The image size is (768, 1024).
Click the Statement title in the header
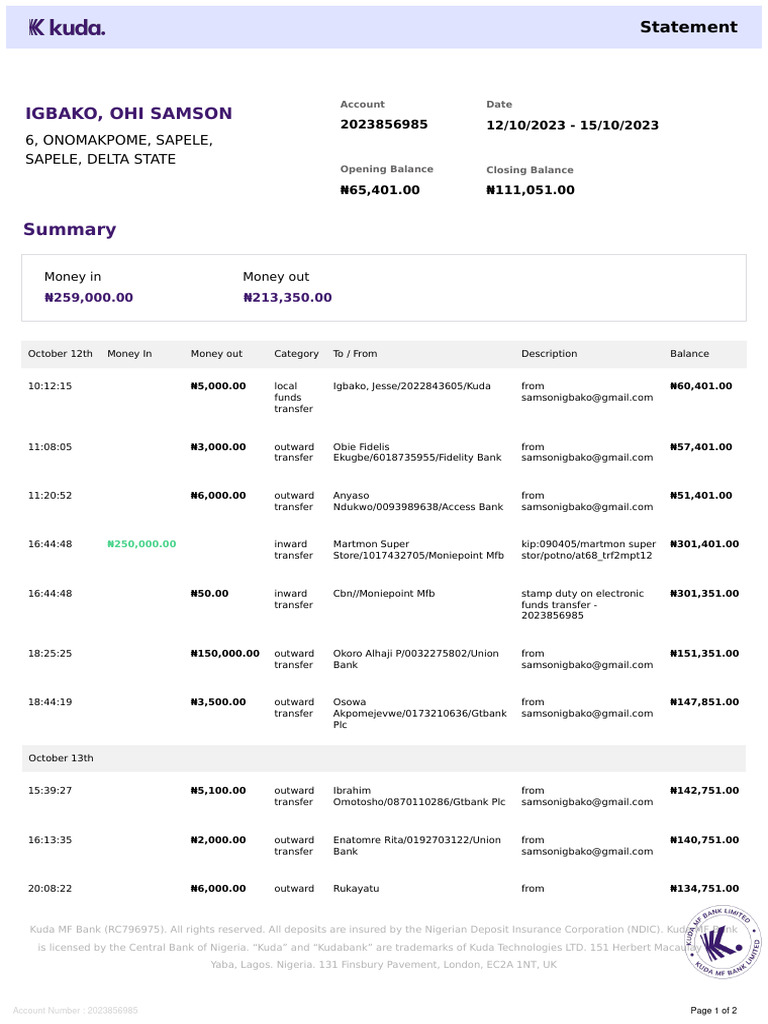(x=688, y=27)
